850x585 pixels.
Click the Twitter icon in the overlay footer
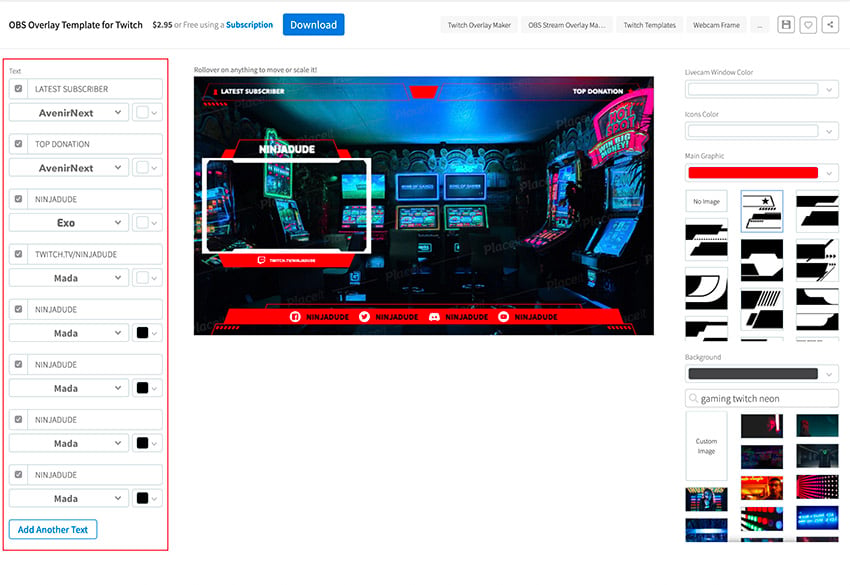pyautogui.click(x=364, y=317)
